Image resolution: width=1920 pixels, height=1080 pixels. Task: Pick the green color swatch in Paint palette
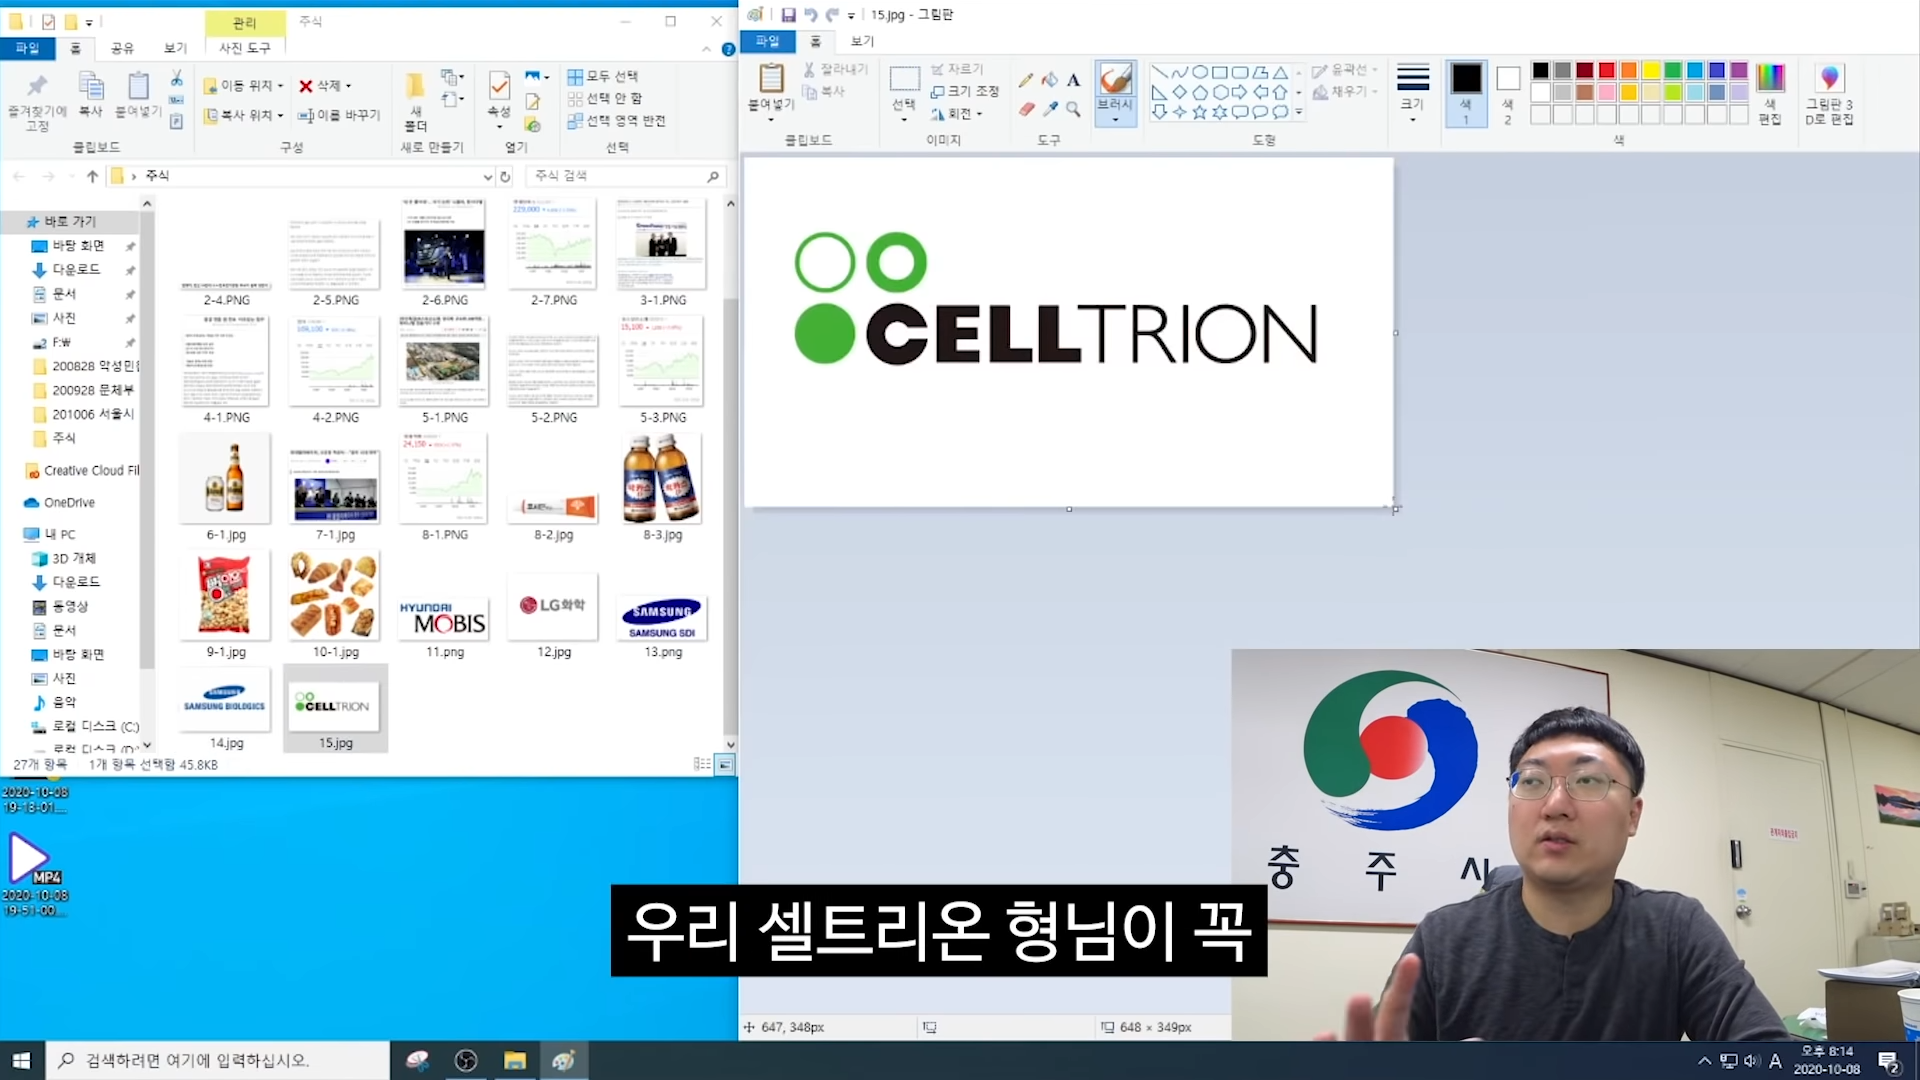point(1673,70)
